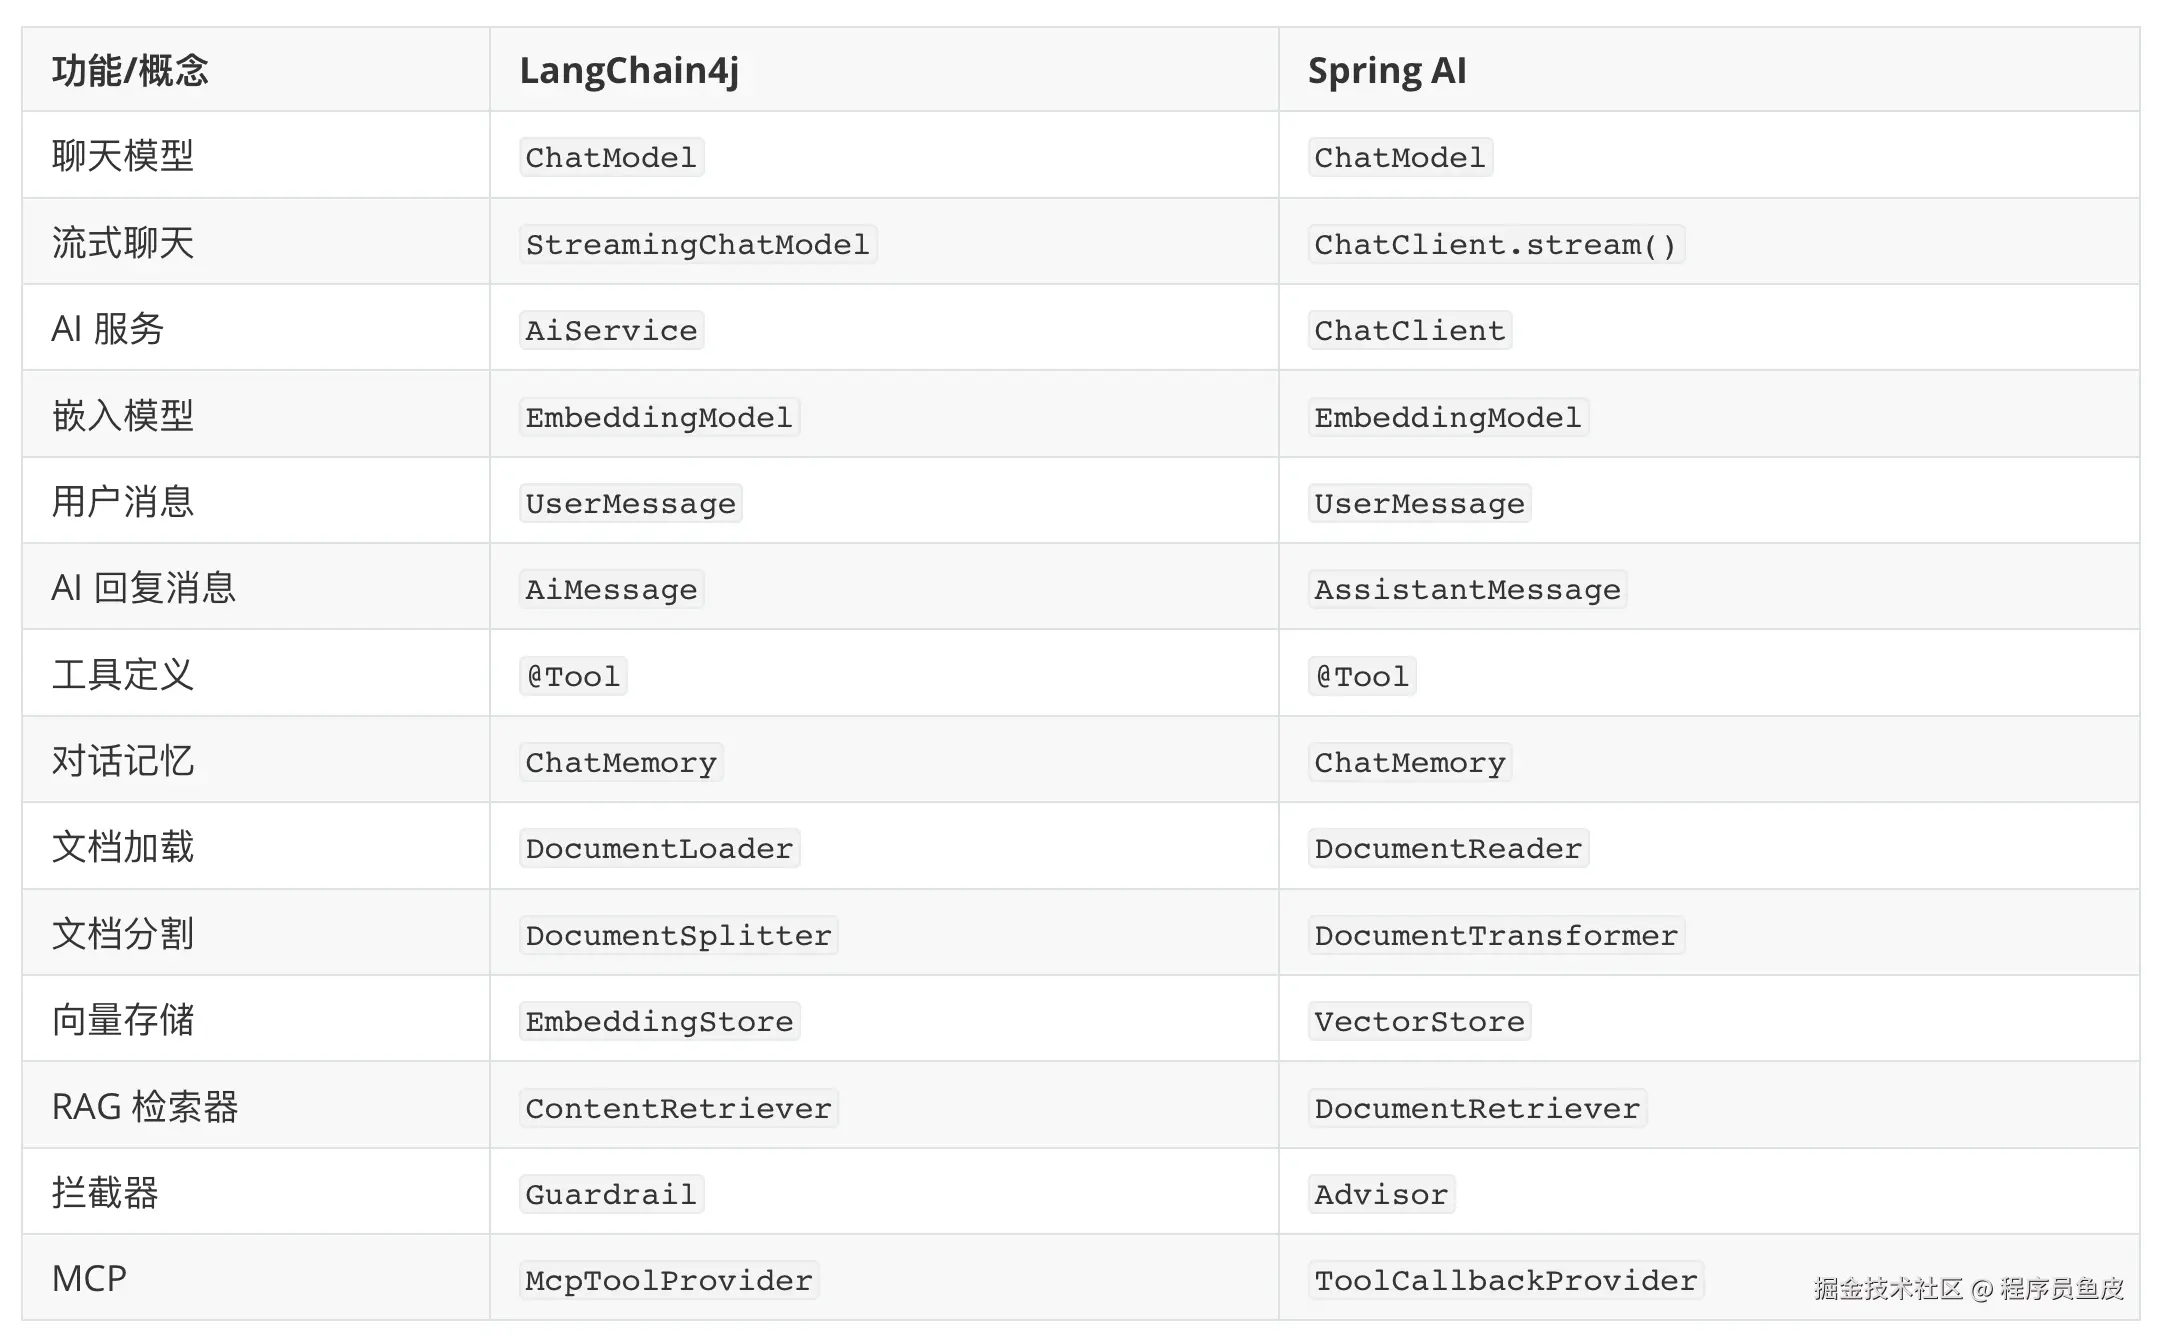The image size is (2158, 1336).
Task: Click the 掘金技术社区 watermark text
Action: click(x=1888, y=1289)
